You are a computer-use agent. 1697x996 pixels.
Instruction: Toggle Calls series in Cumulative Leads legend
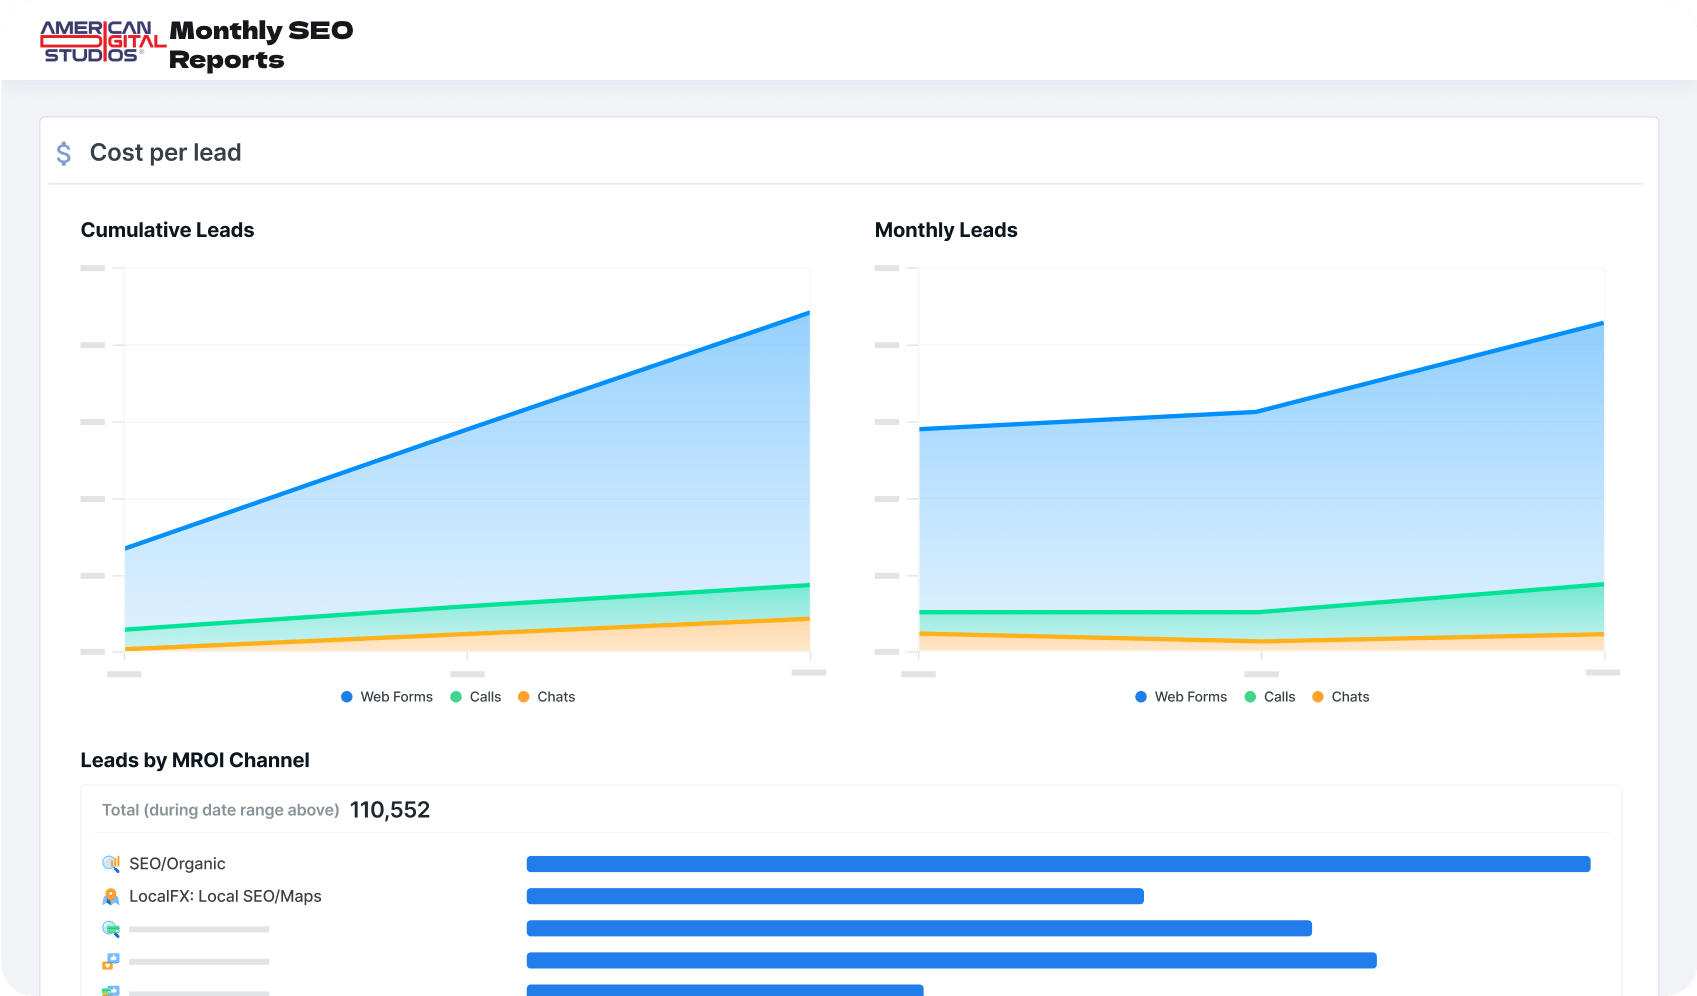click(476, 697)
